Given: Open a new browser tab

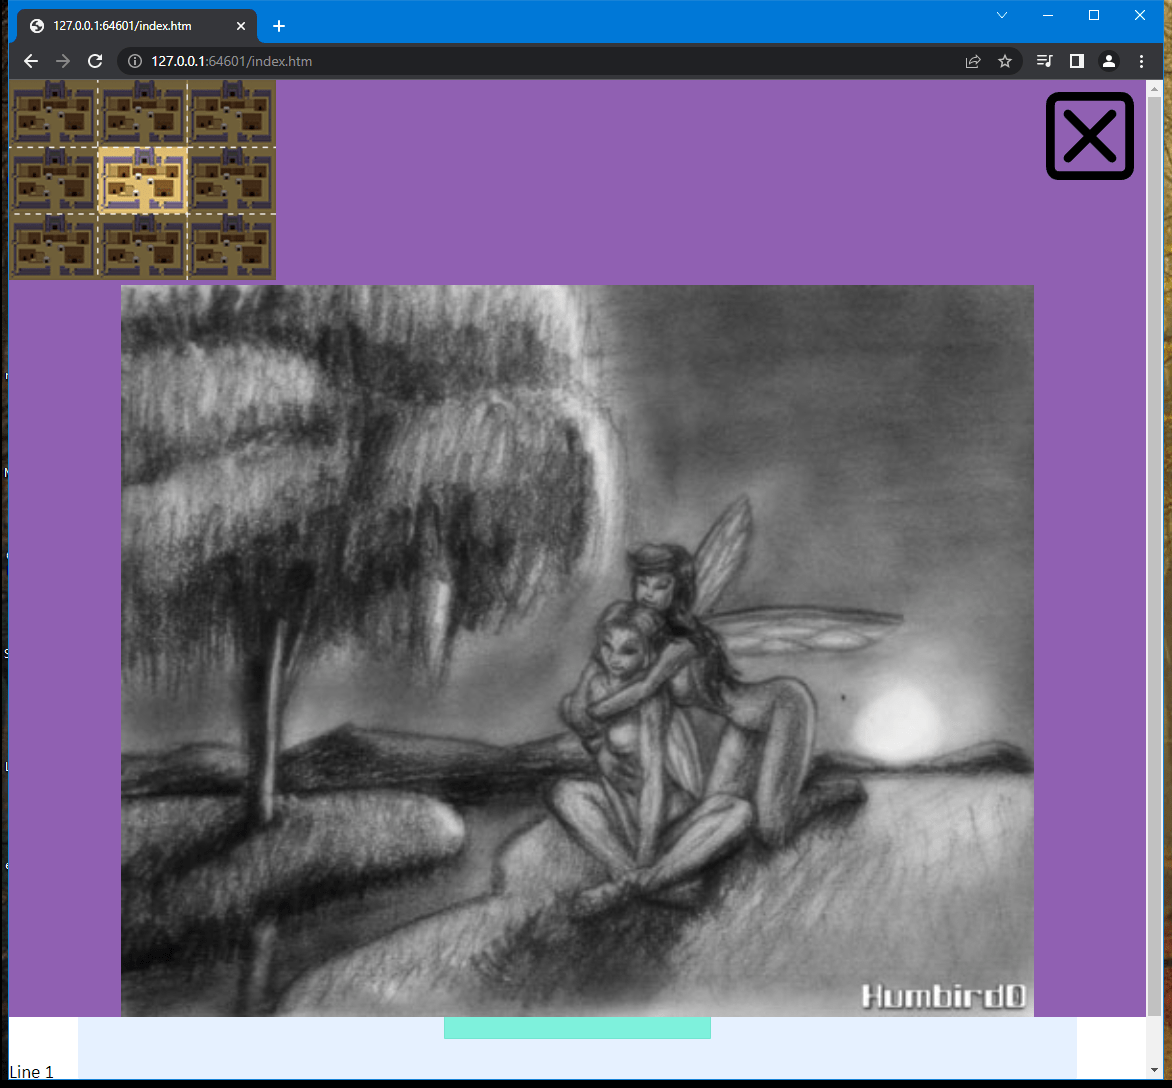Looking at the screenshot, I should [279, 26].
